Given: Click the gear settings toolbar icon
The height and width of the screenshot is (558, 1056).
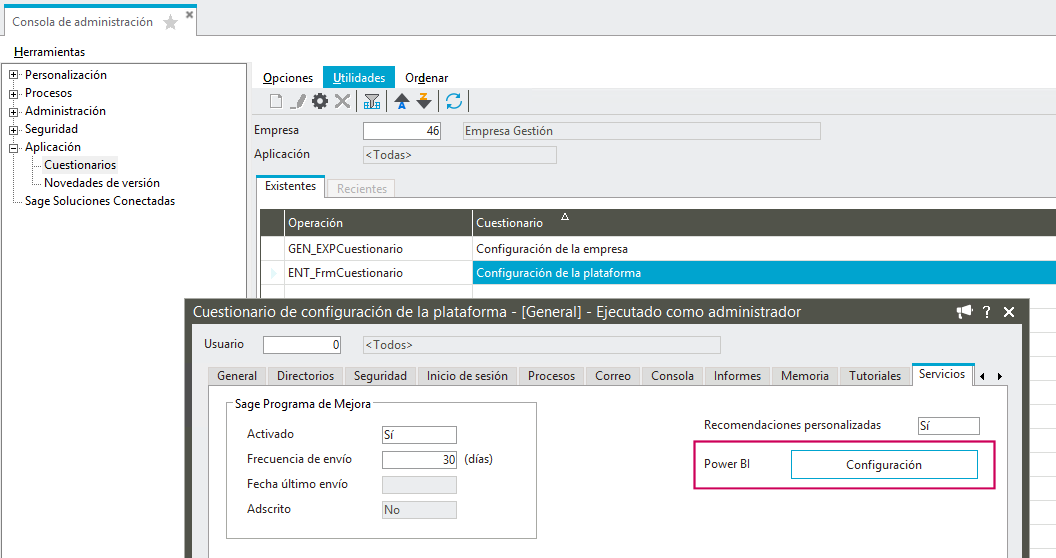Looking at the screenshot, I should [320, 101].
